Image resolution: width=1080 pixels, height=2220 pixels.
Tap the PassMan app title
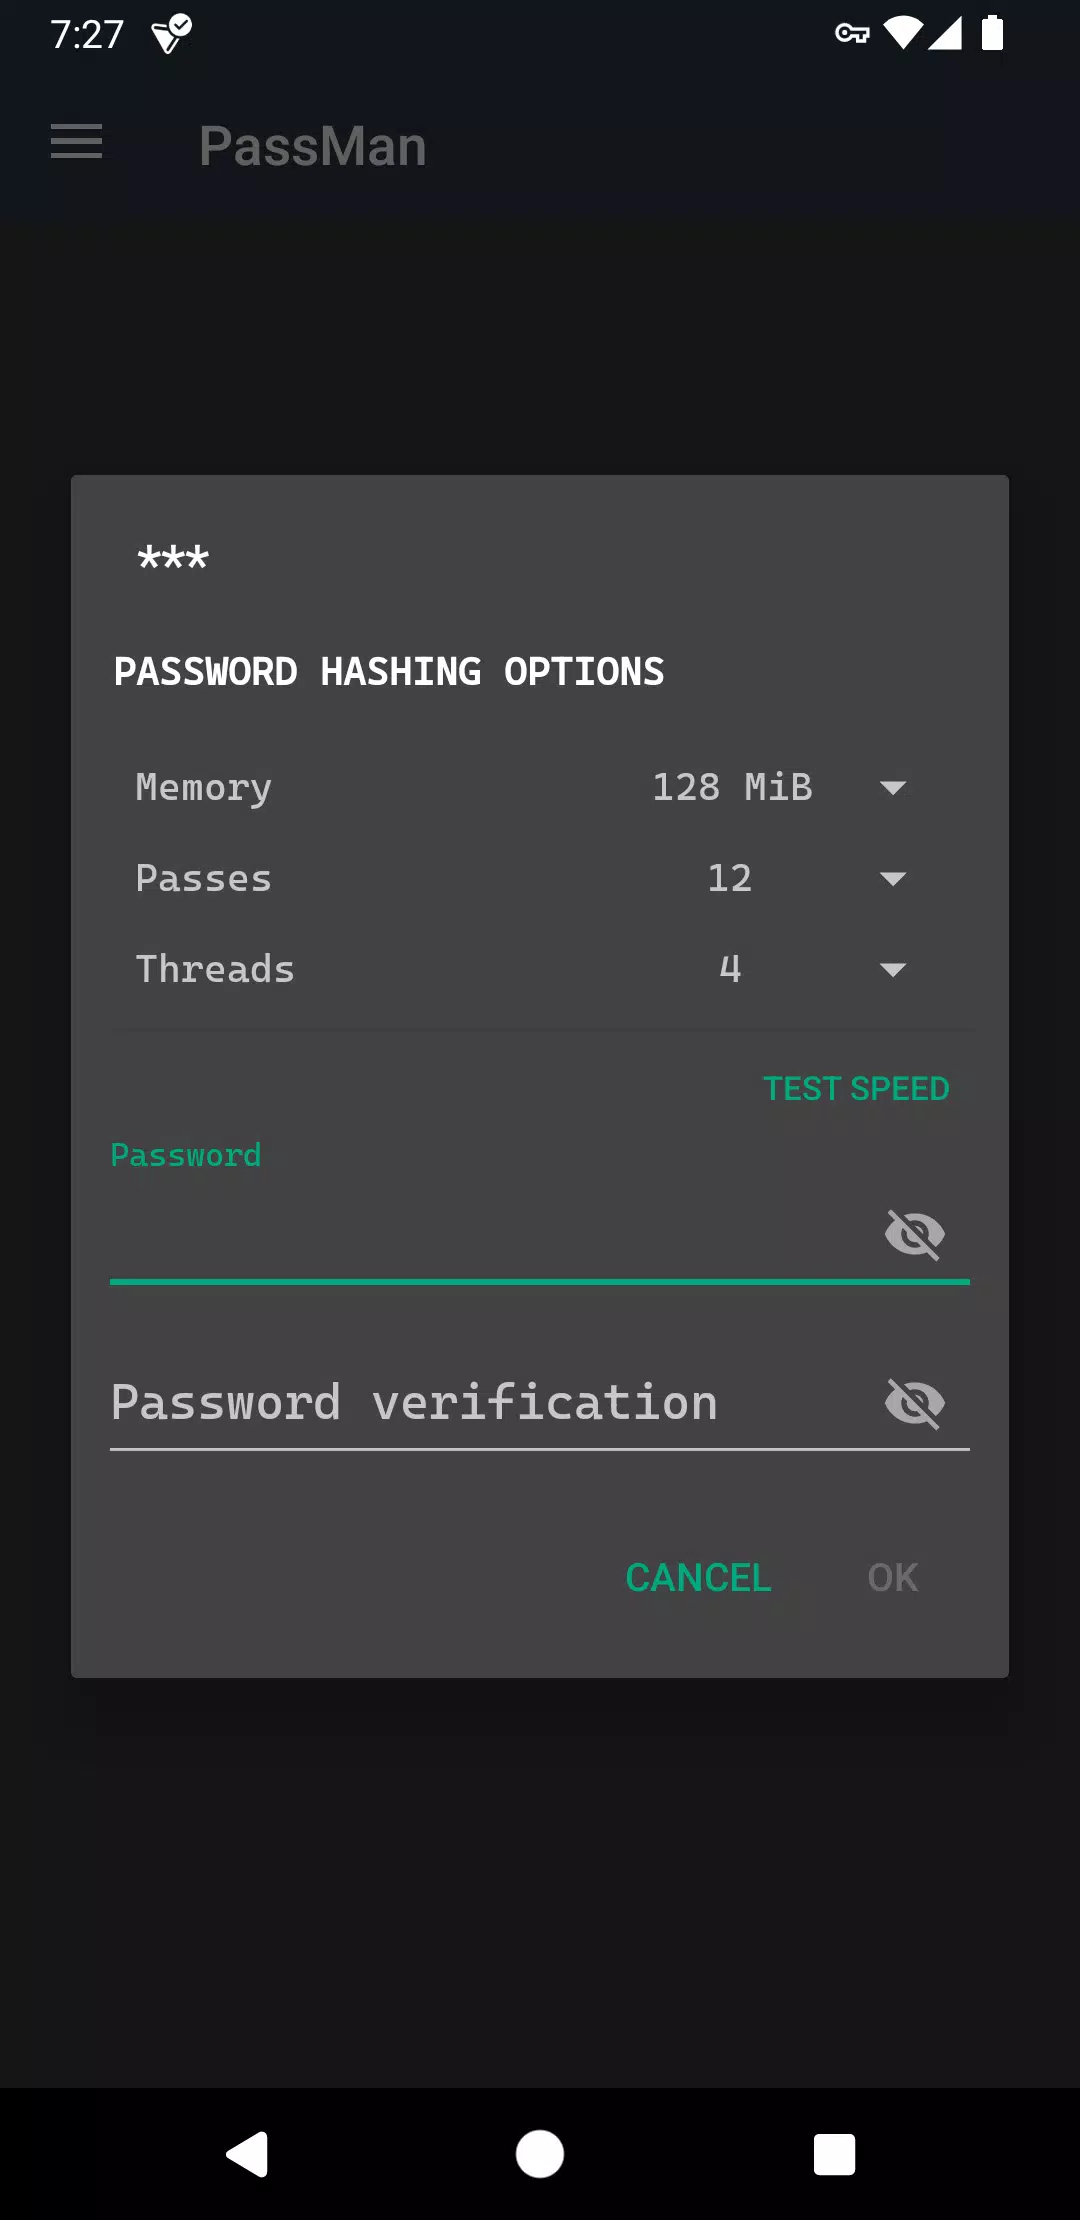tap(313, 146)
